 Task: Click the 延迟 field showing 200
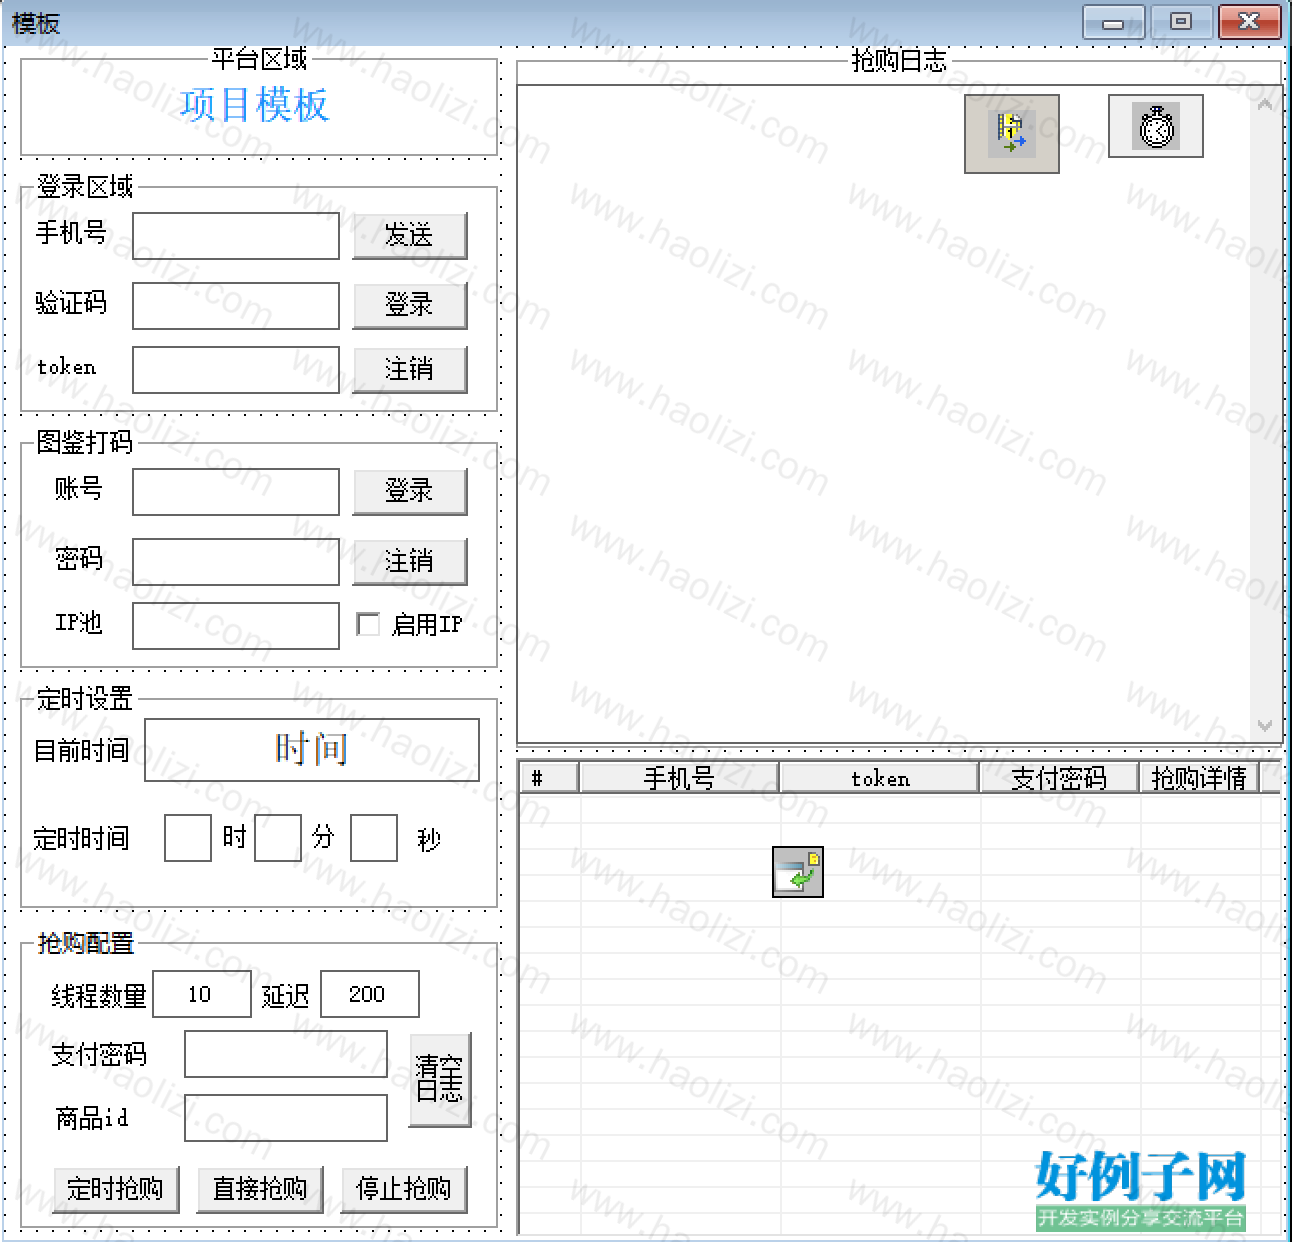(370, 994)
